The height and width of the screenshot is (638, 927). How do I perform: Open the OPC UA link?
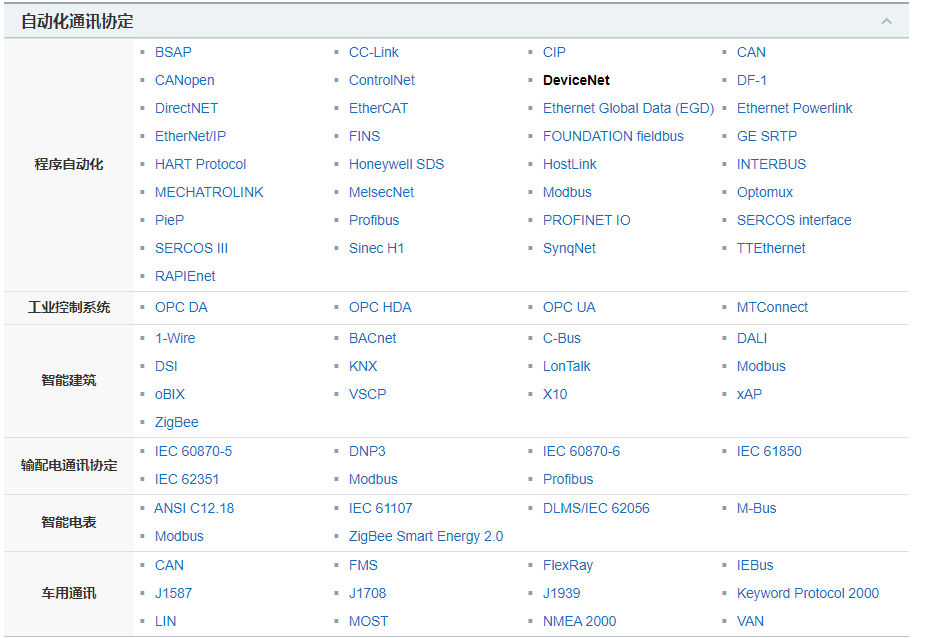(569, 307)
